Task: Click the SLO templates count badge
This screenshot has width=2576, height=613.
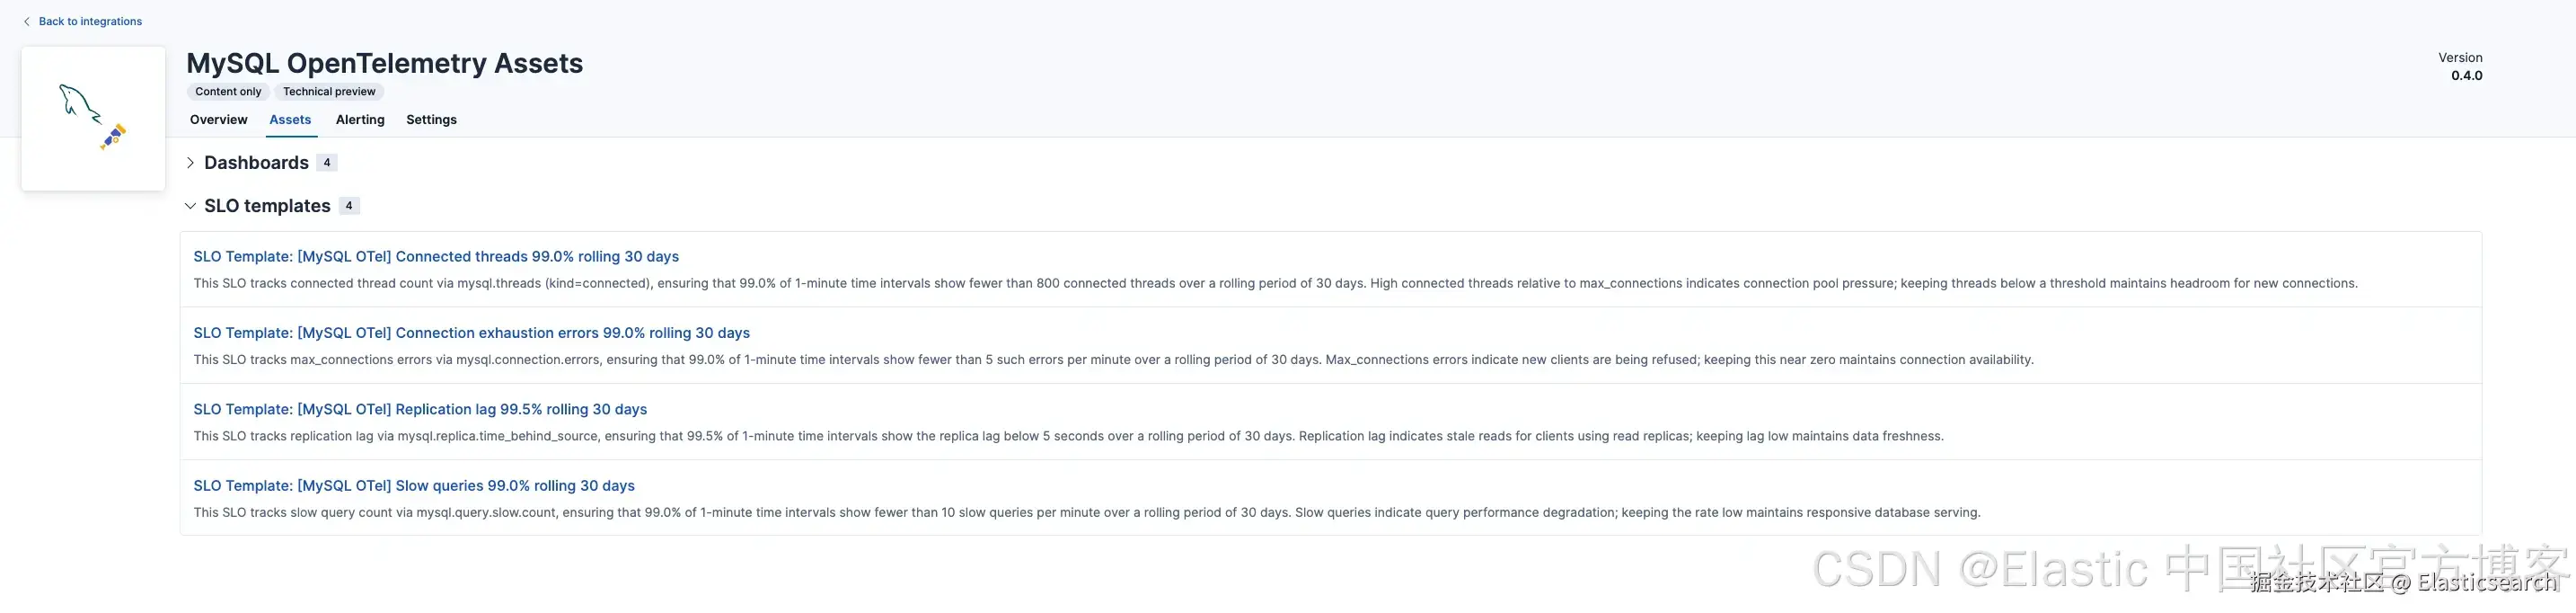Action: pyautogui.click(x=349, y=206)
